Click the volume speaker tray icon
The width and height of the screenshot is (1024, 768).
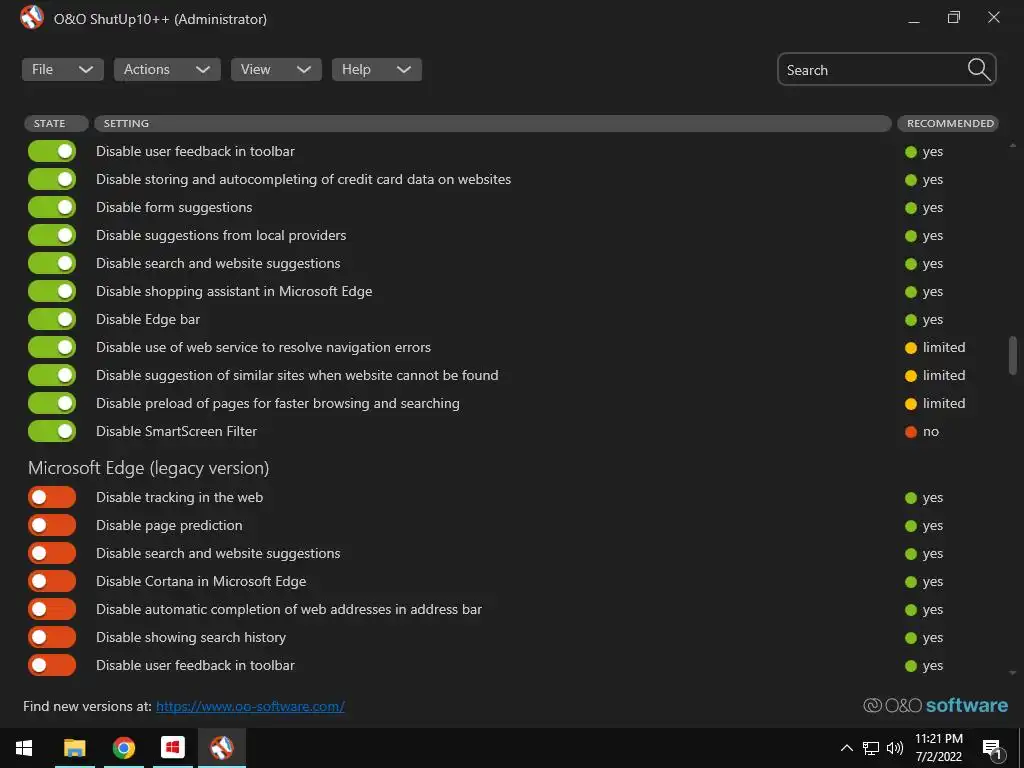[895, 748]
